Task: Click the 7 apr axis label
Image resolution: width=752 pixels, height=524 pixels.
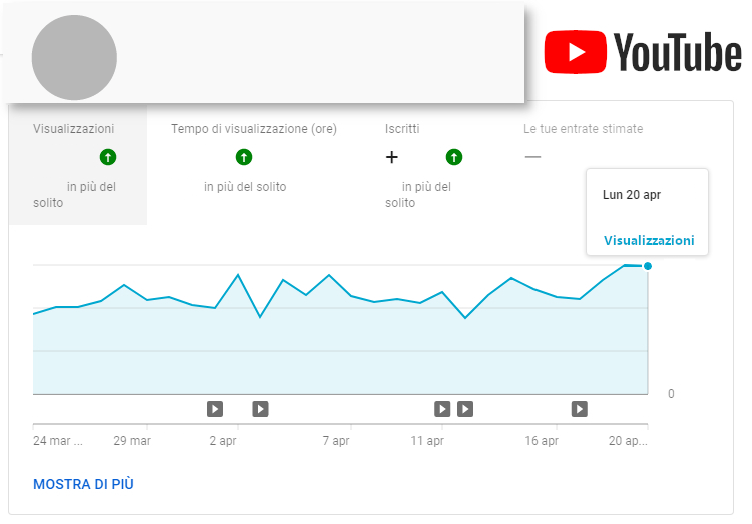Action: (x=336, y=441)
